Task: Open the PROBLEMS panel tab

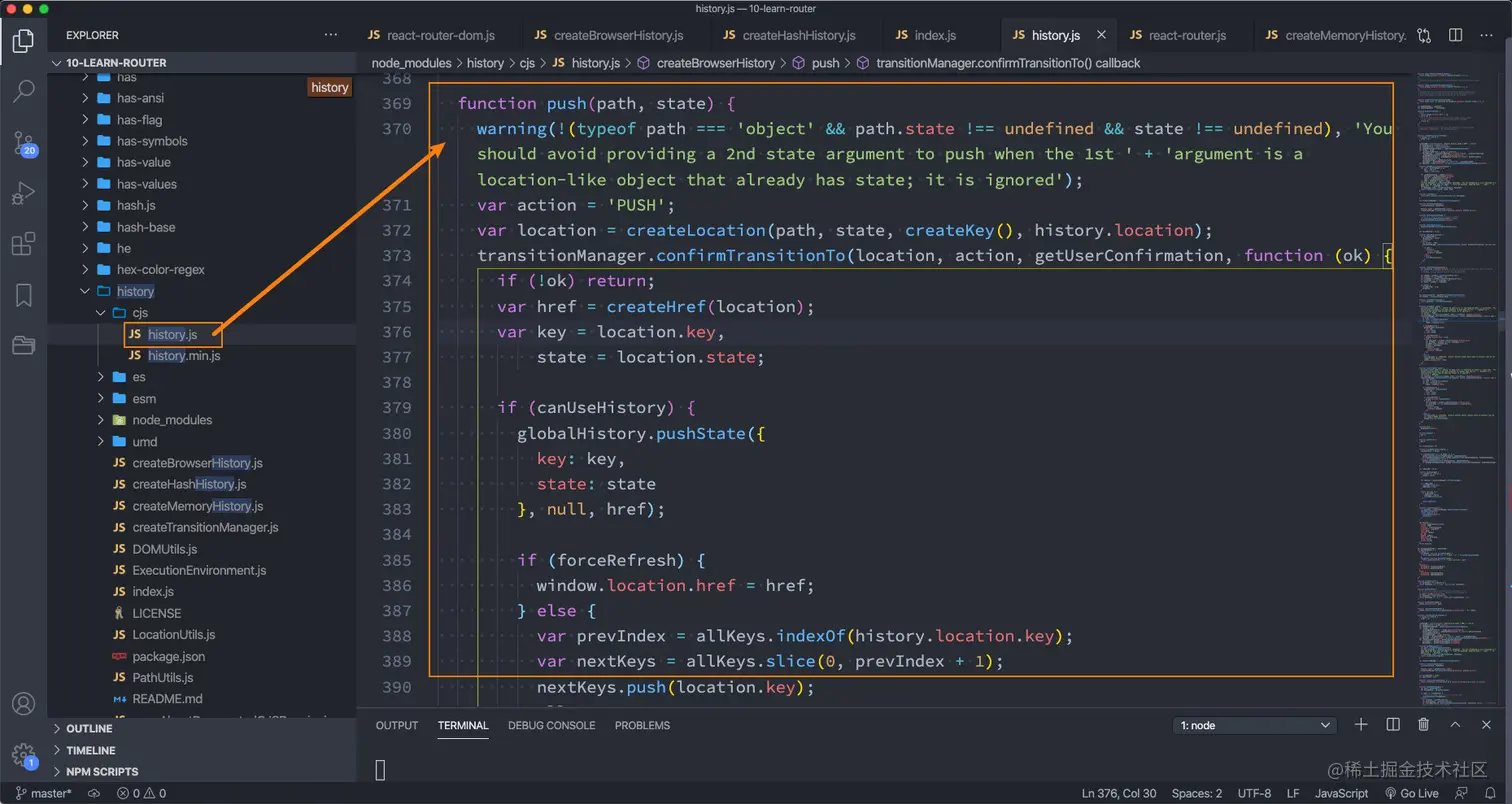Action: (x=642, y=725)
